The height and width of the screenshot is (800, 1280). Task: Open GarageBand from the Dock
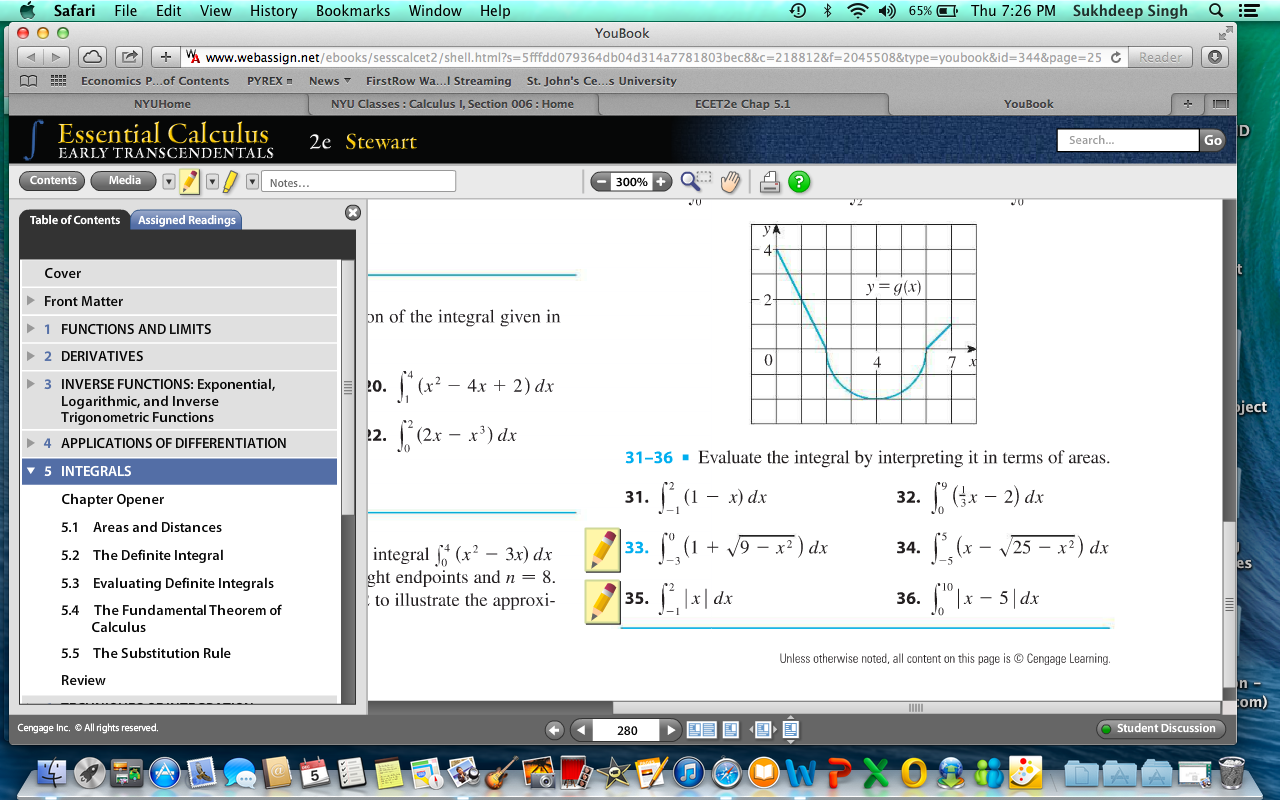(501, 772)
